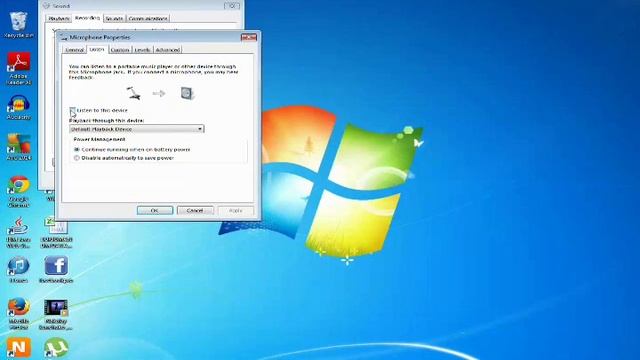Click the microphone image in Listen tab

(133, 93)
